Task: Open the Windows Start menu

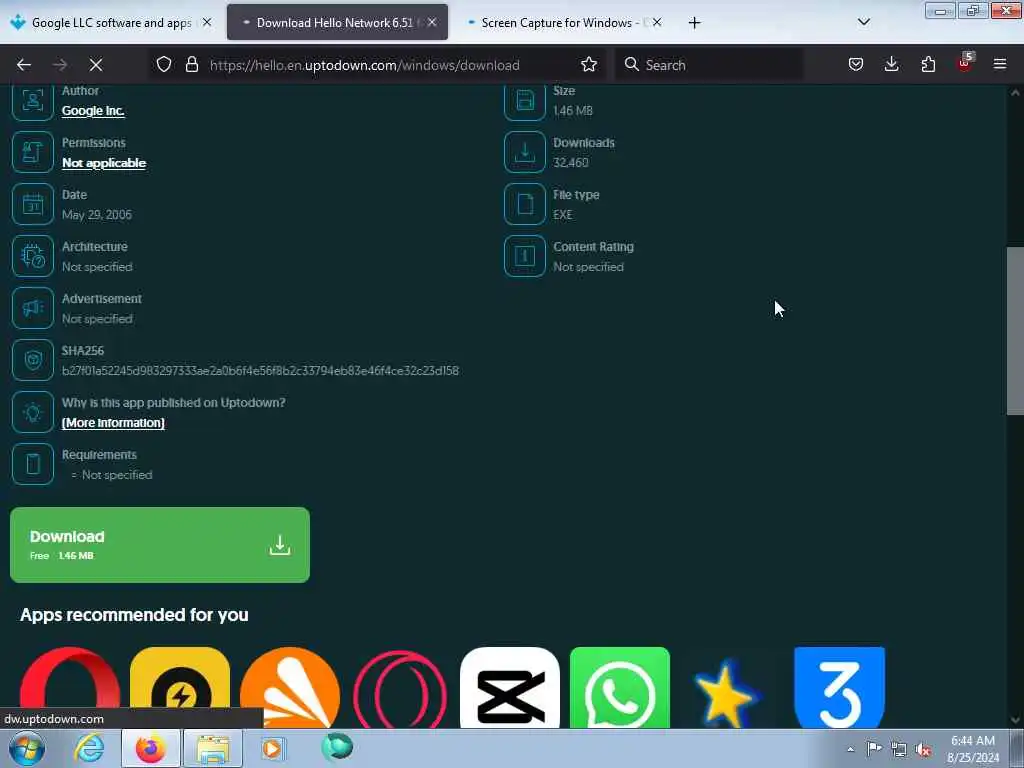Action: 27,748
